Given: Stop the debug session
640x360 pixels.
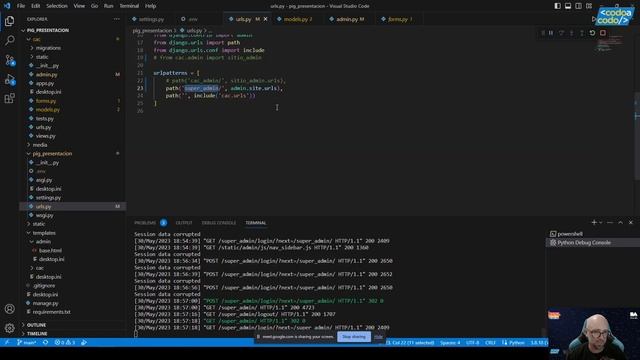Looking at the screenshot, I should (603, 33).
